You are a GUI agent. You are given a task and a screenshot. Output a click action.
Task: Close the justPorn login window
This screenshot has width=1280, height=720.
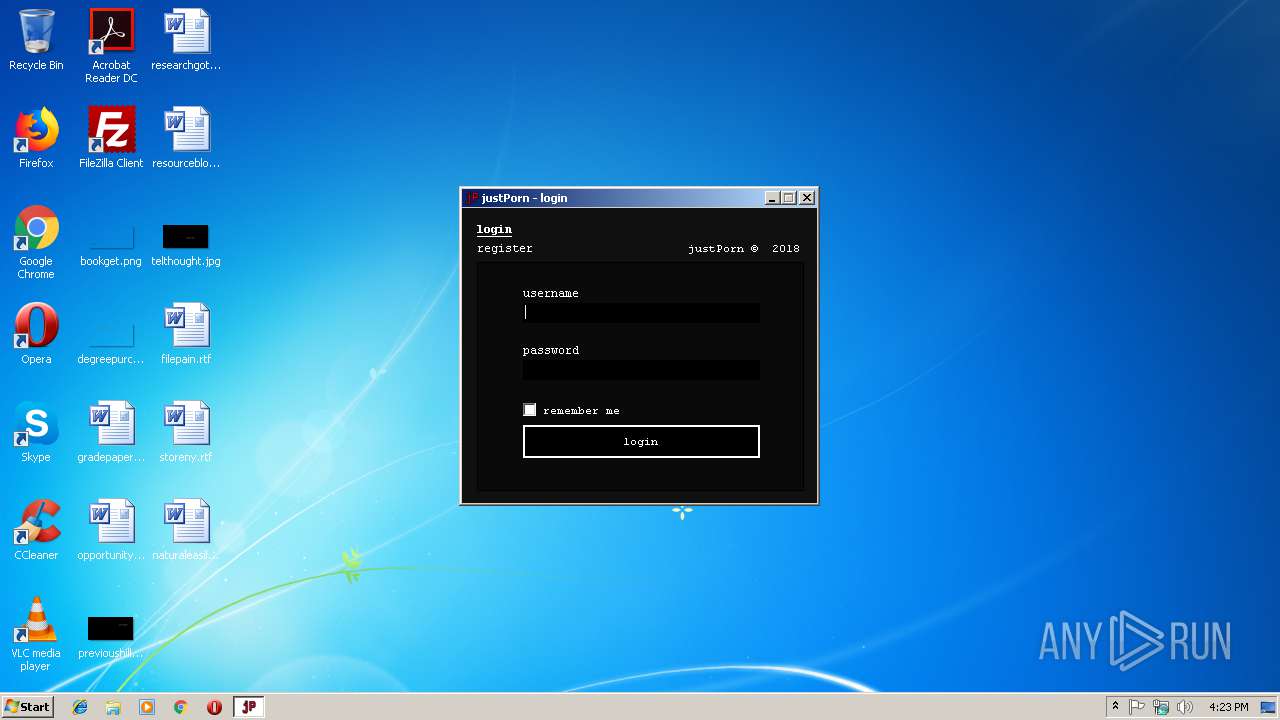pyautogui.click(x=807, y=198)
